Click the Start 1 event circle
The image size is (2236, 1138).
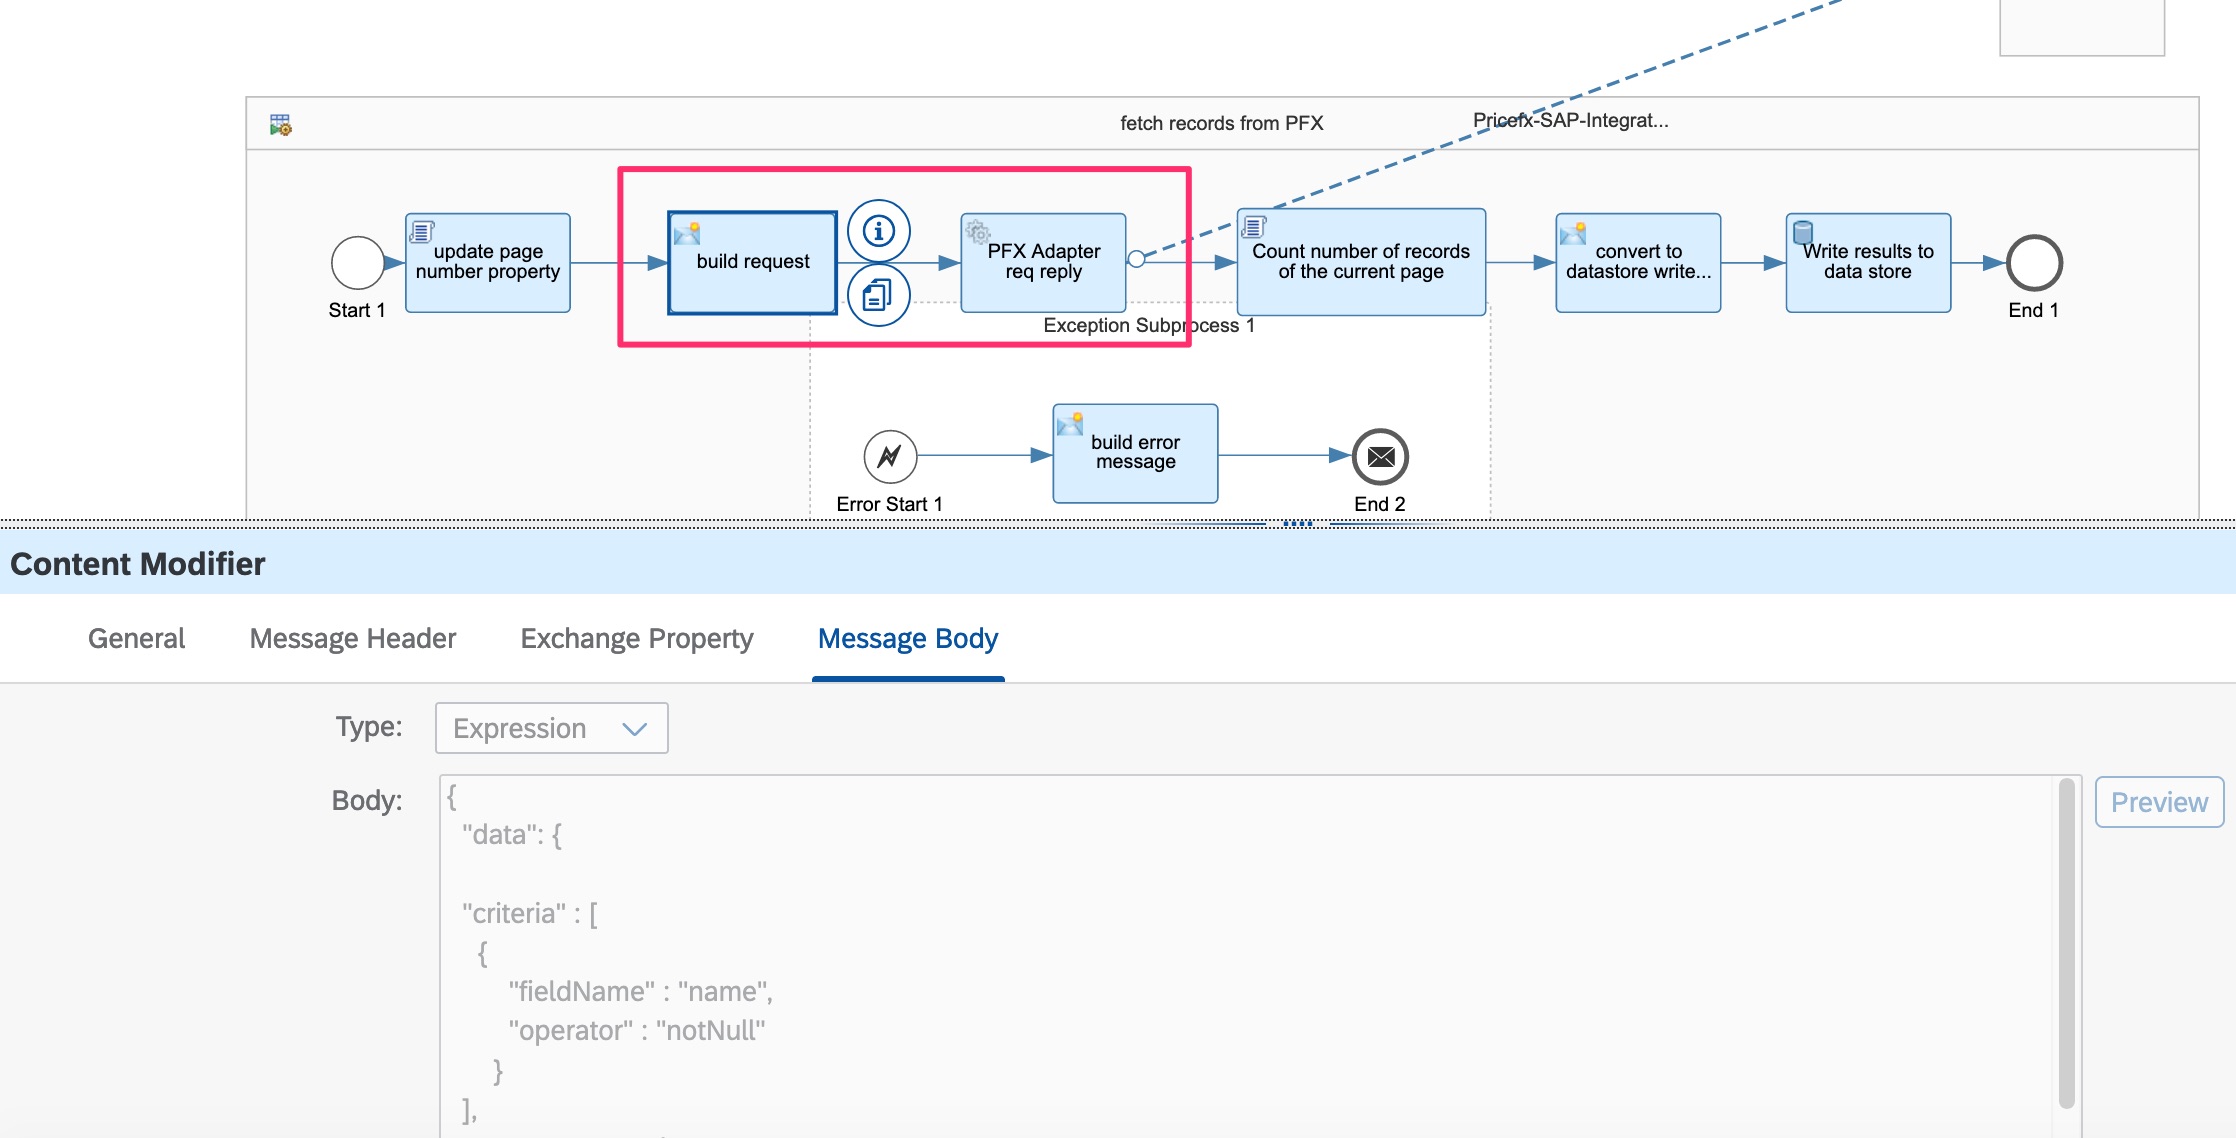(x=357, y=263)
